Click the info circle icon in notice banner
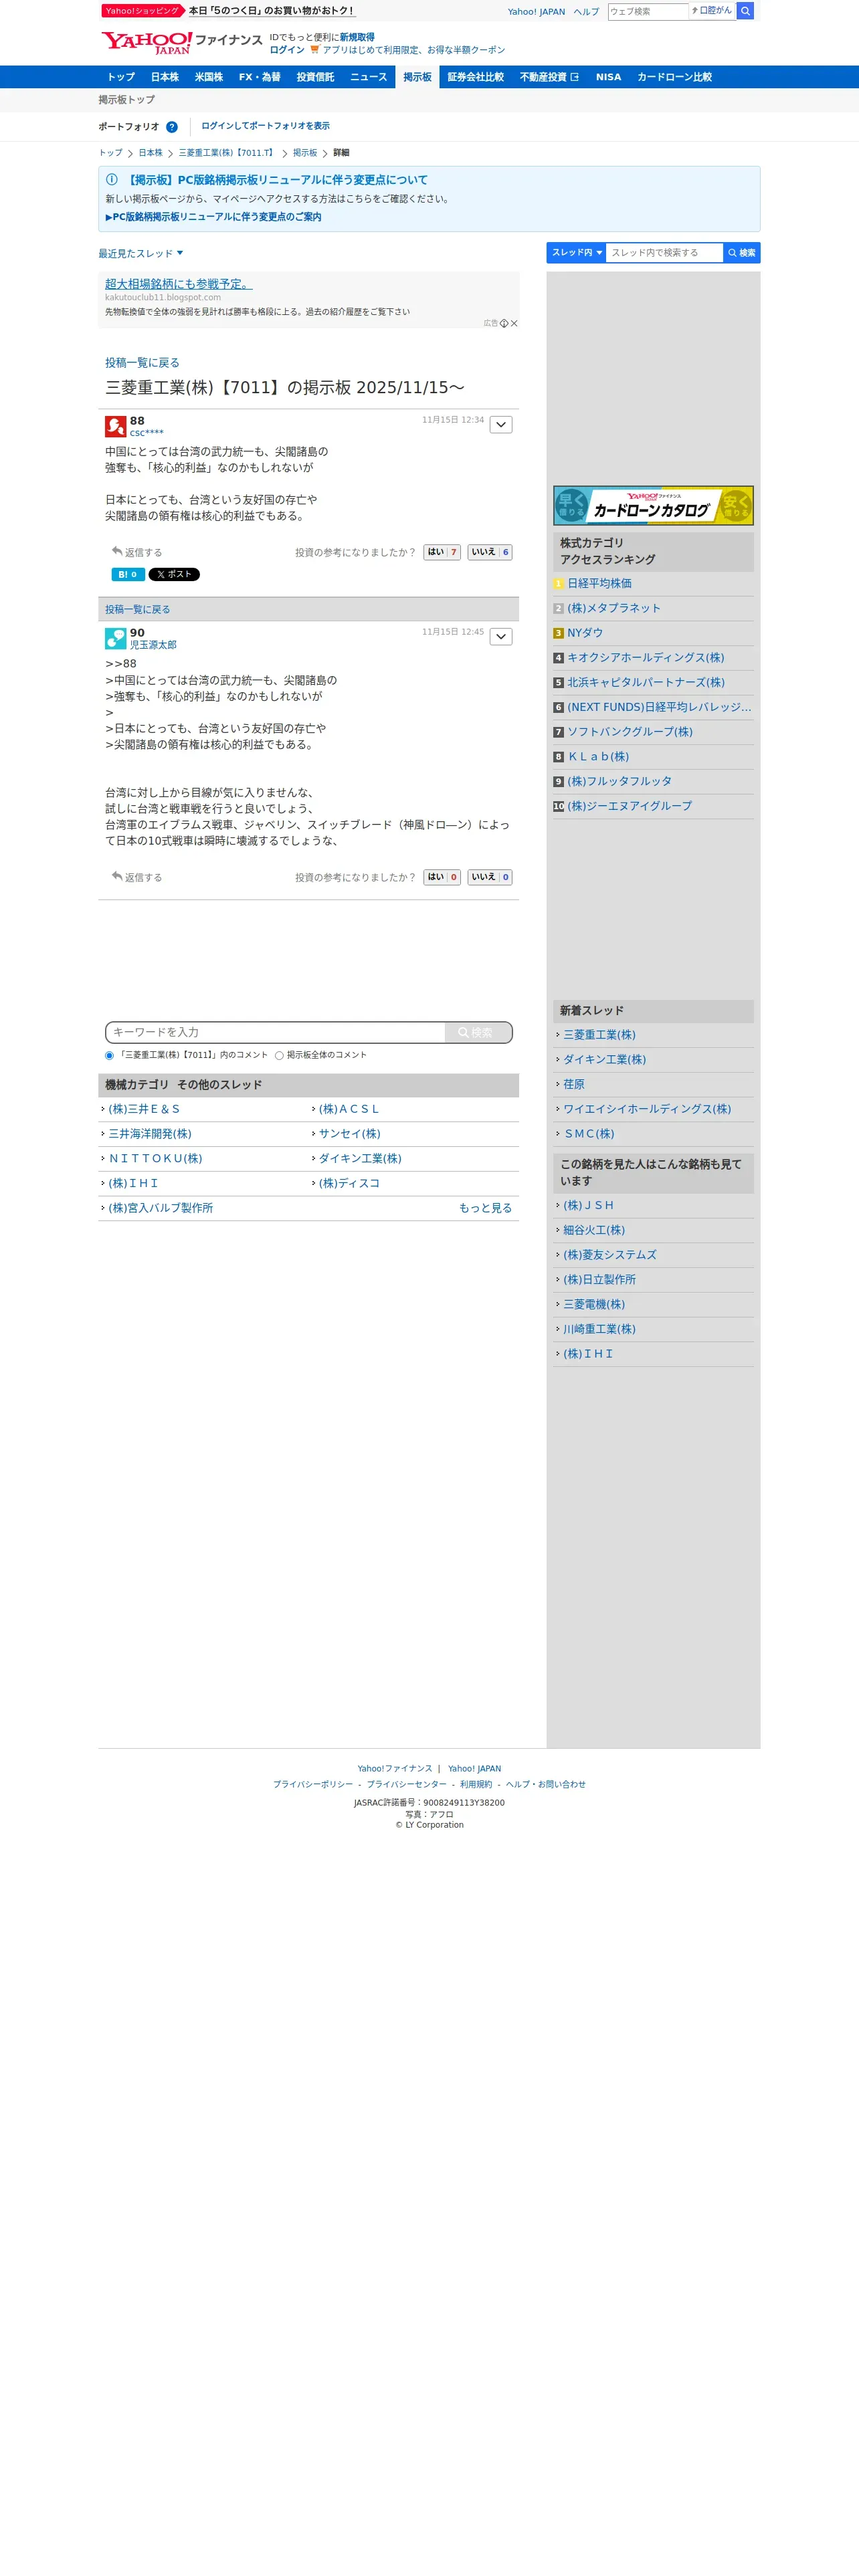 point(112,179)
